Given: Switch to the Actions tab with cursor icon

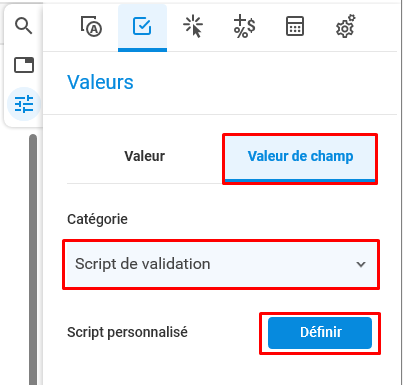Looking at the screenshot, I should coord(193,27).
